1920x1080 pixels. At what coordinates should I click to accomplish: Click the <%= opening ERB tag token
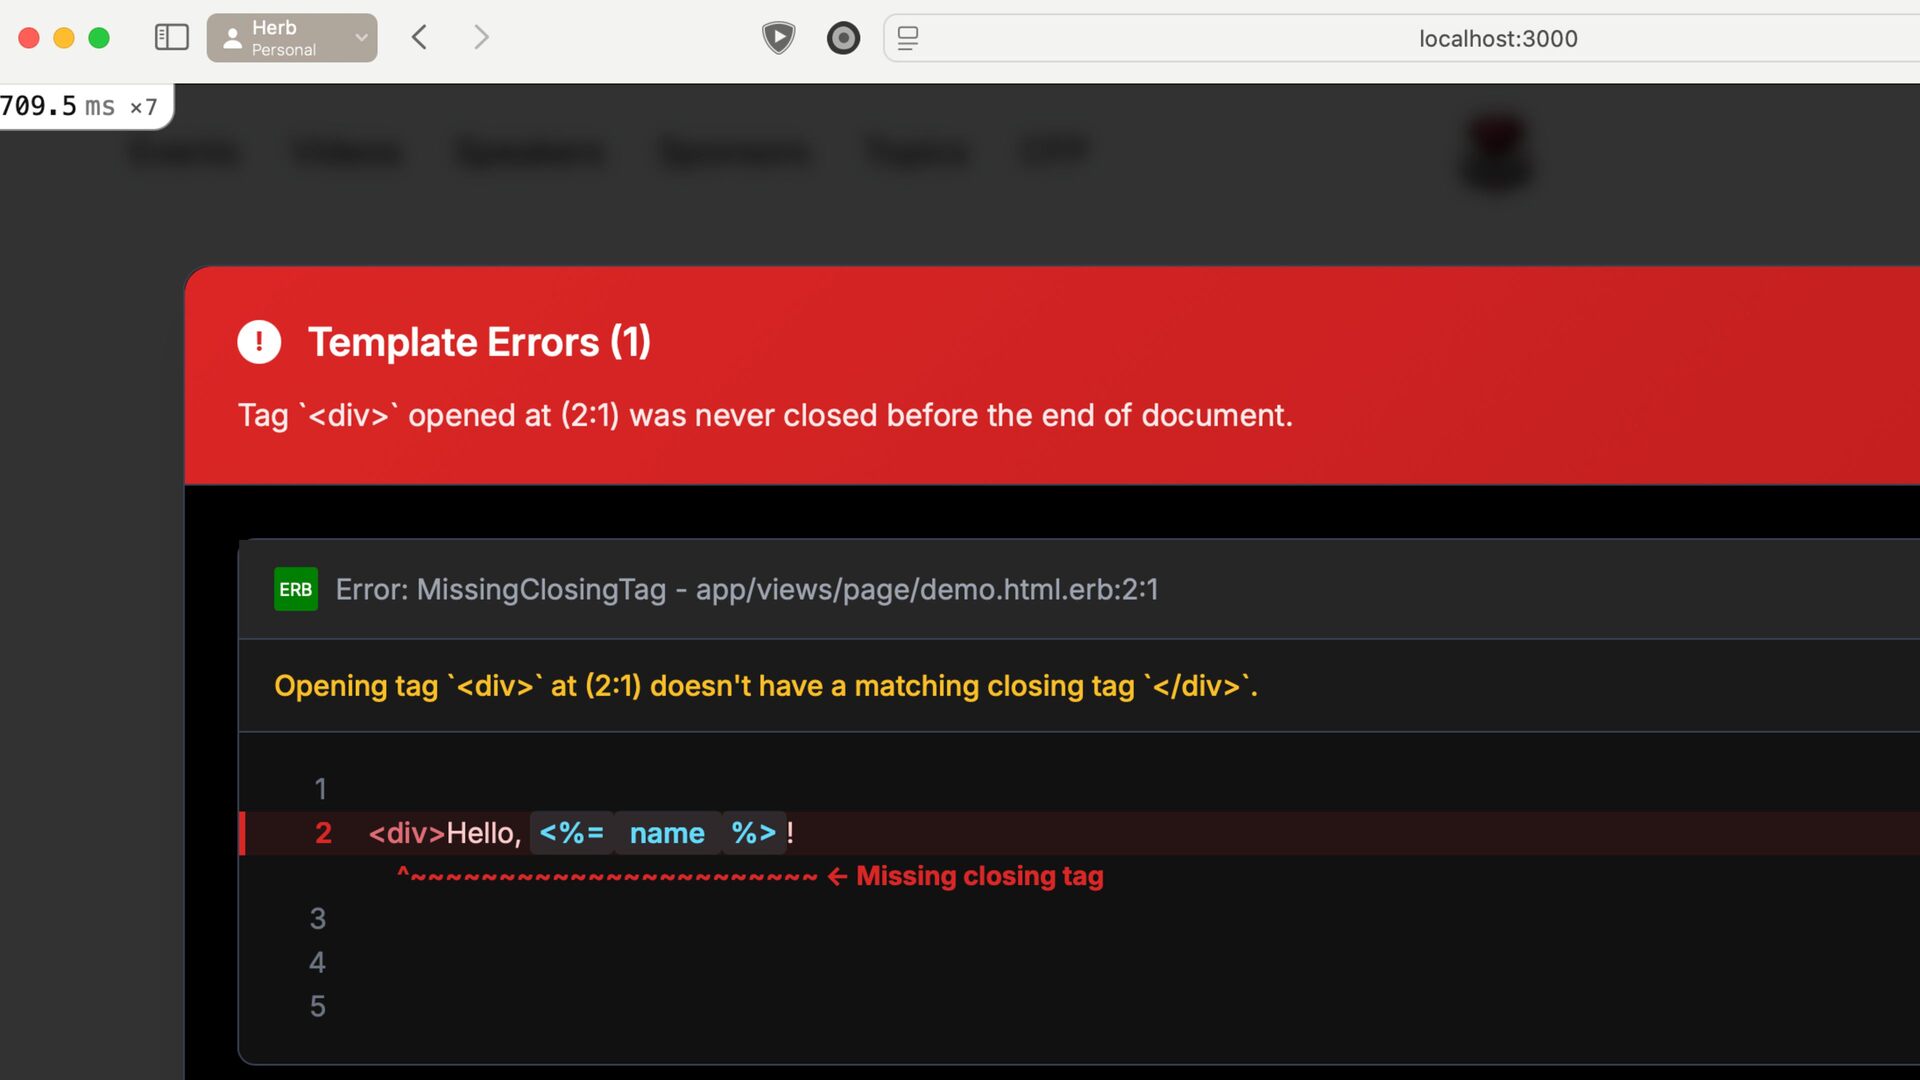[x=571, y=833]
